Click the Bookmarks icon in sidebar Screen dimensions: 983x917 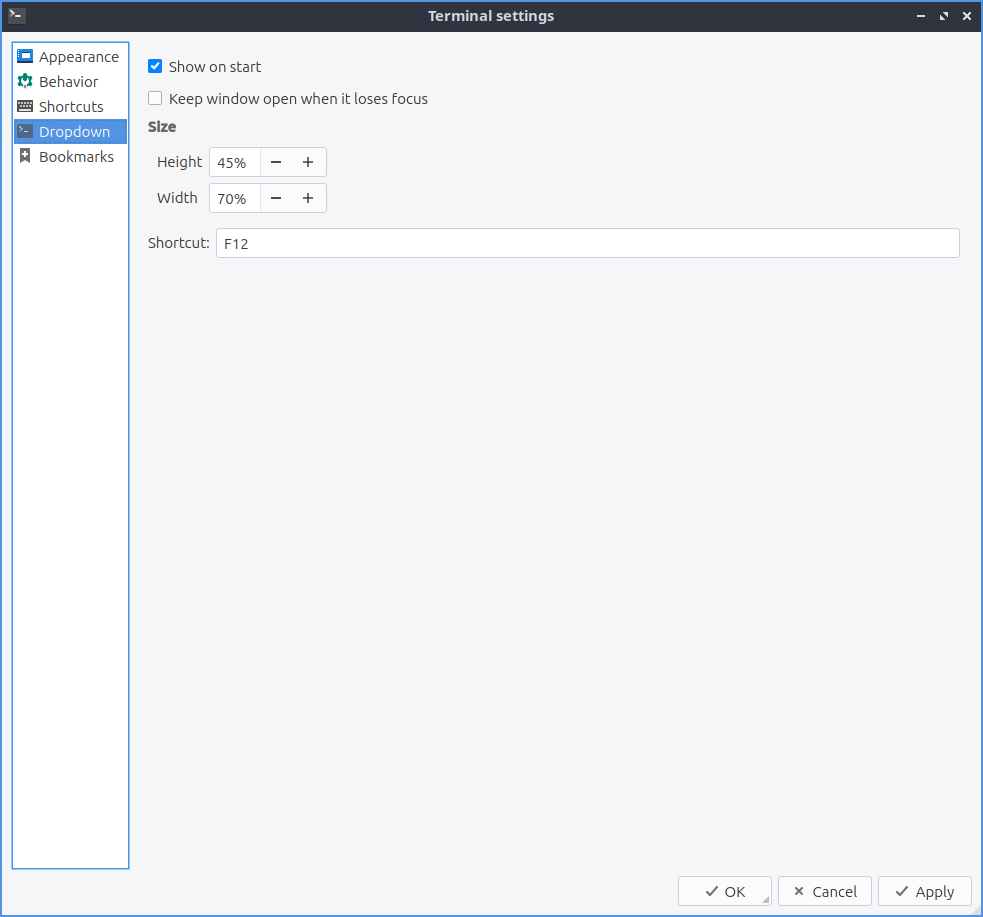25,157
